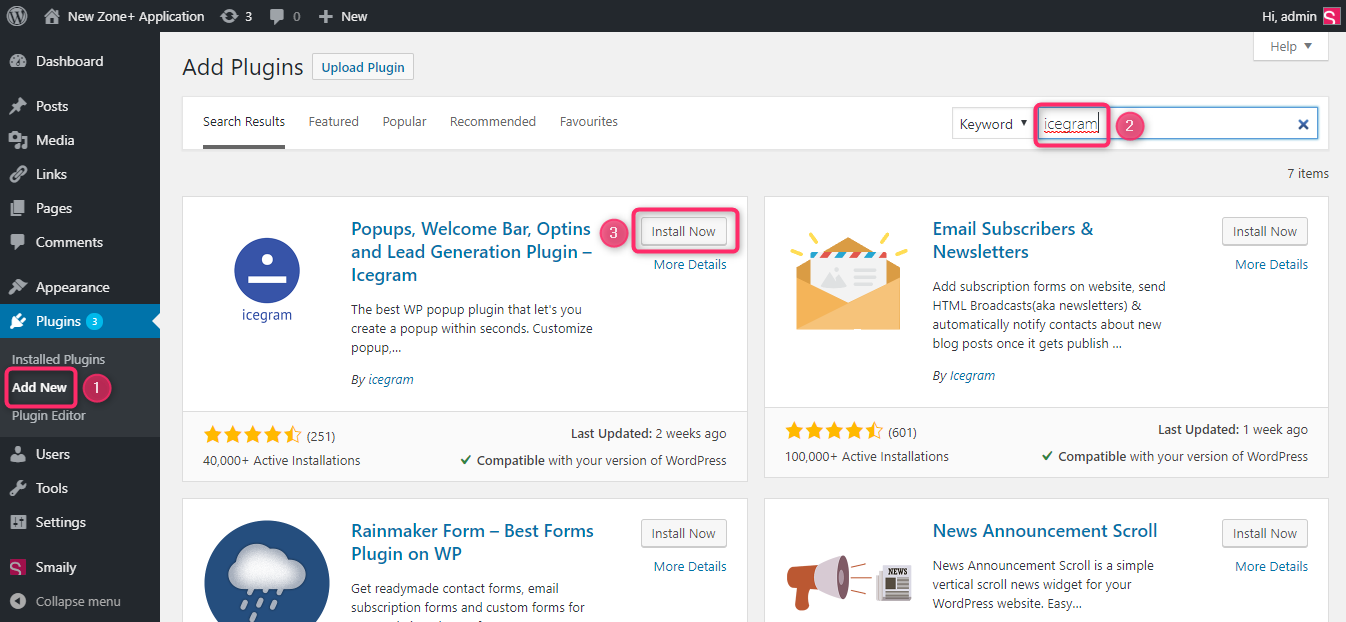Open News Announcement Scroll title link
This screenshot has height=622, width=1346.
pyautogui.click(x=1045, y=531)
